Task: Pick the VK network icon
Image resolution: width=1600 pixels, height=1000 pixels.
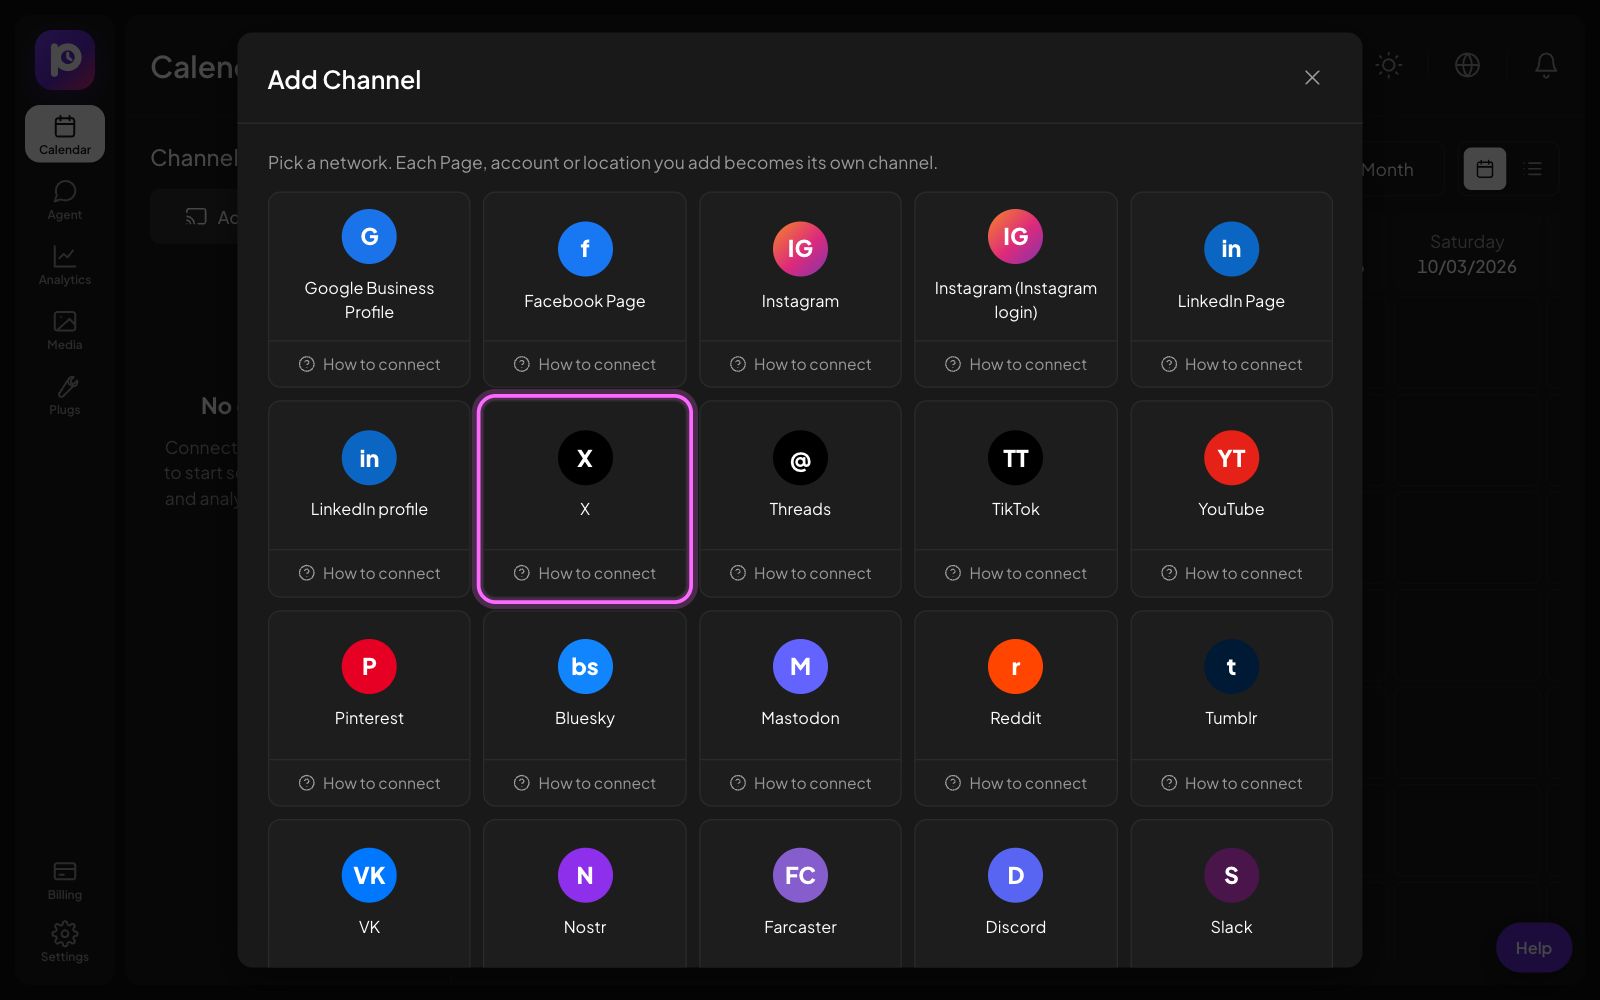Action: [x=369, y=876]
